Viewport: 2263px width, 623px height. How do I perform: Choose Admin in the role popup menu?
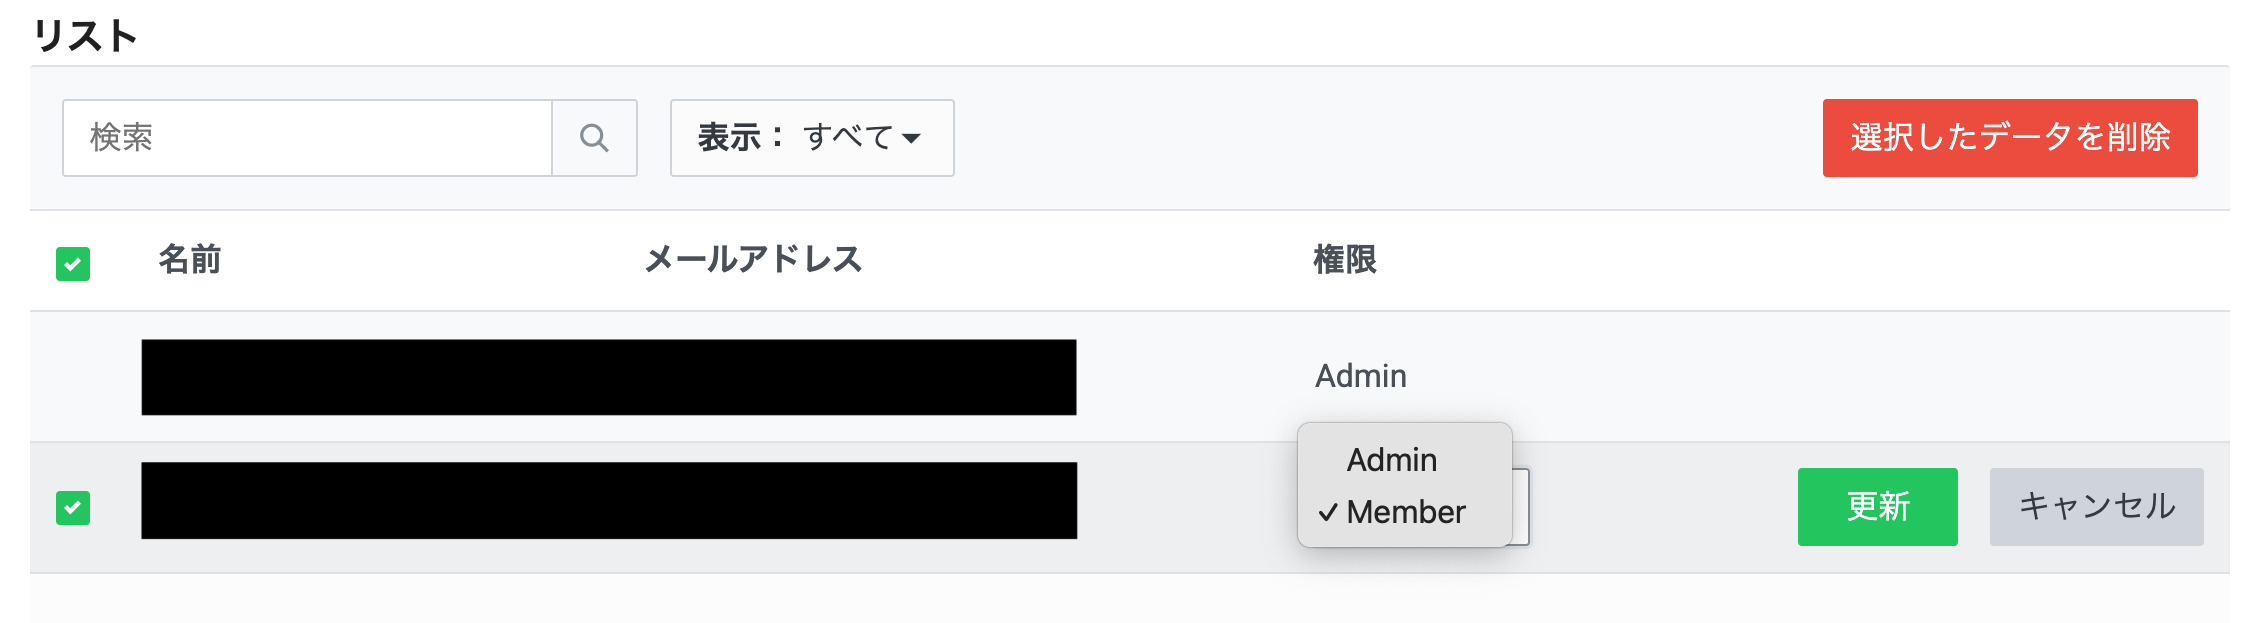coord(1391,460)
